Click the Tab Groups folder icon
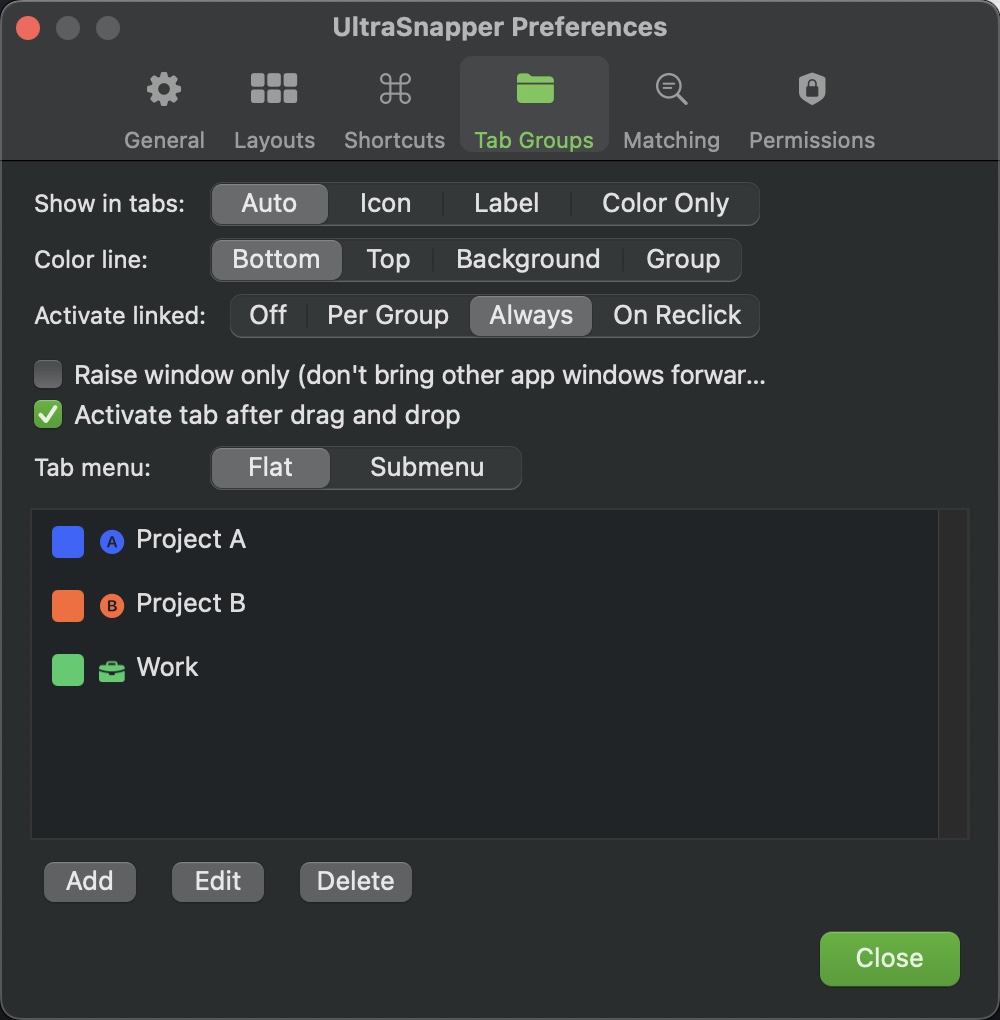Screen dimensions: 1000x1020 (533, 88)
